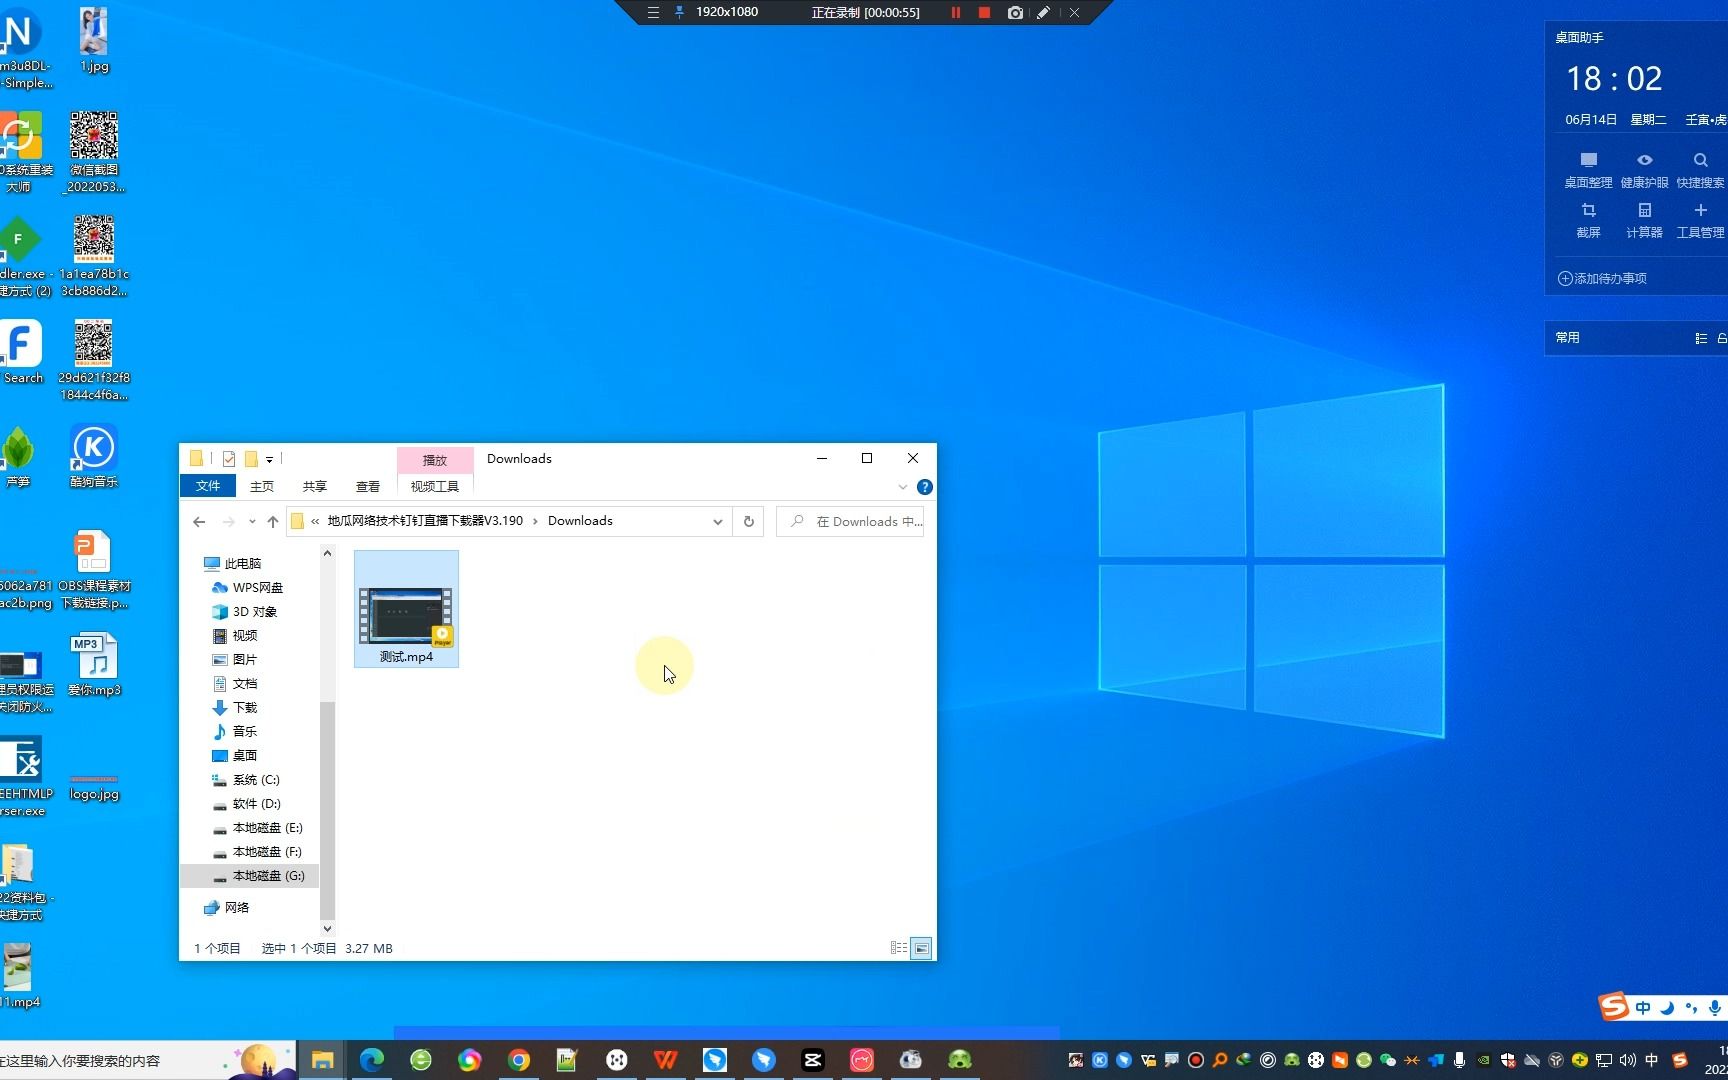Click the Downloads breadcrumb segment
The width and height of the screenshot is (1728, 1080).
click(x=580, y=521)
